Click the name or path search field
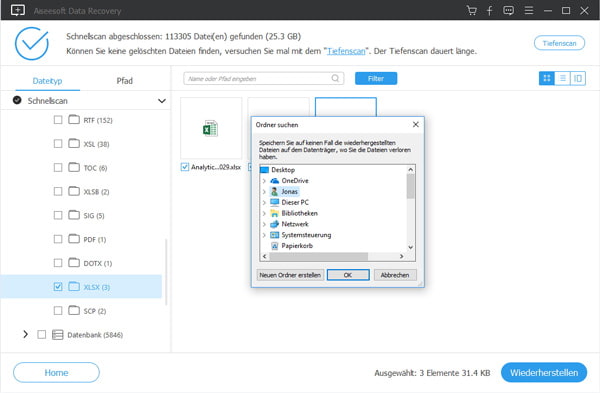The height and width of the screenshot is (393, 600). click(x=263, y=78)
